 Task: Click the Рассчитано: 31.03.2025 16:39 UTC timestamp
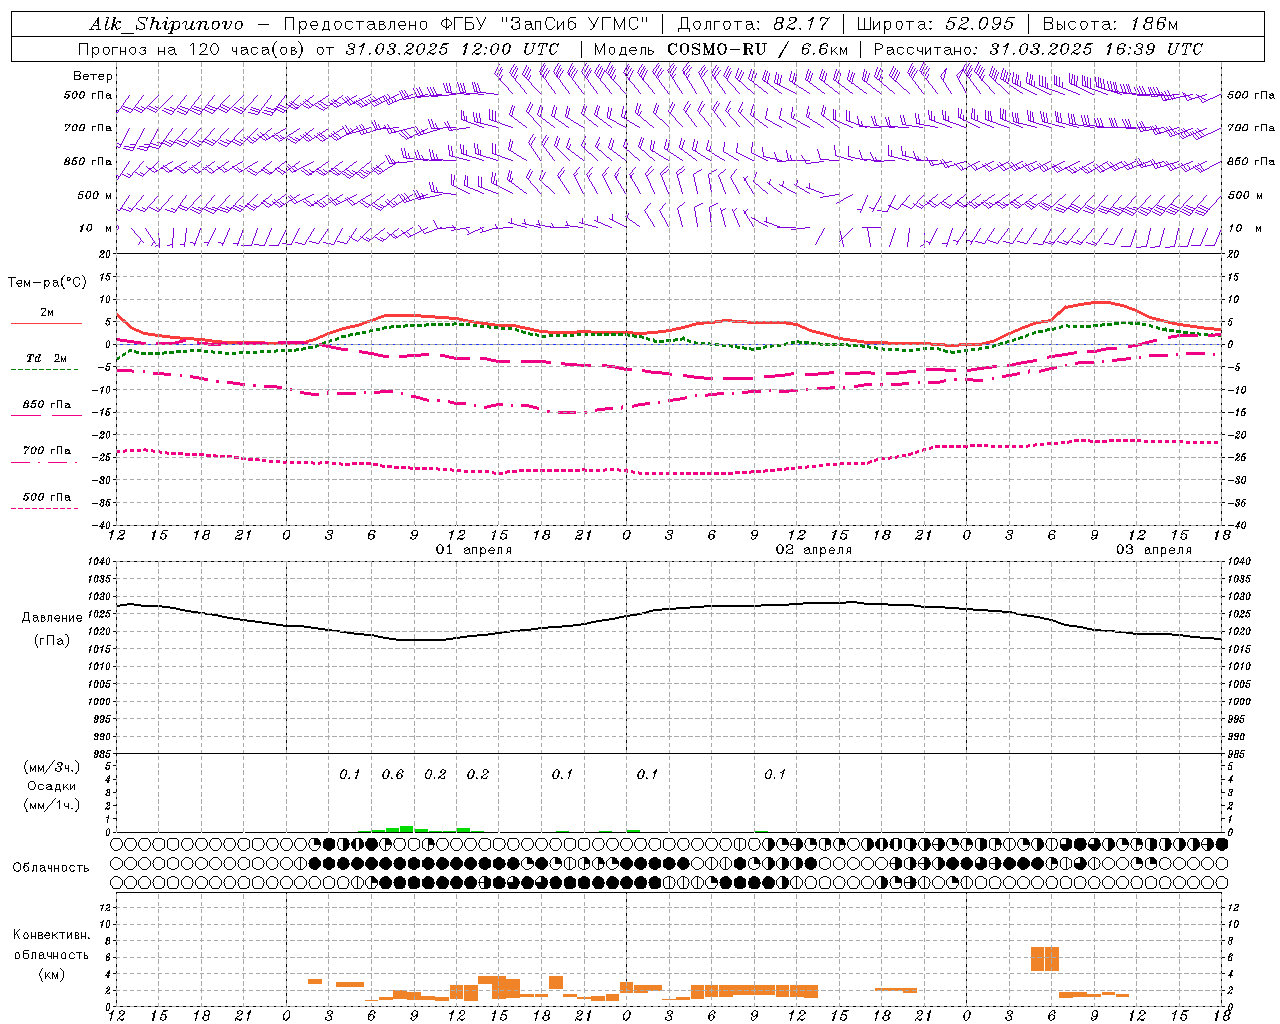pyautogui.click(x=1038, y=49)
